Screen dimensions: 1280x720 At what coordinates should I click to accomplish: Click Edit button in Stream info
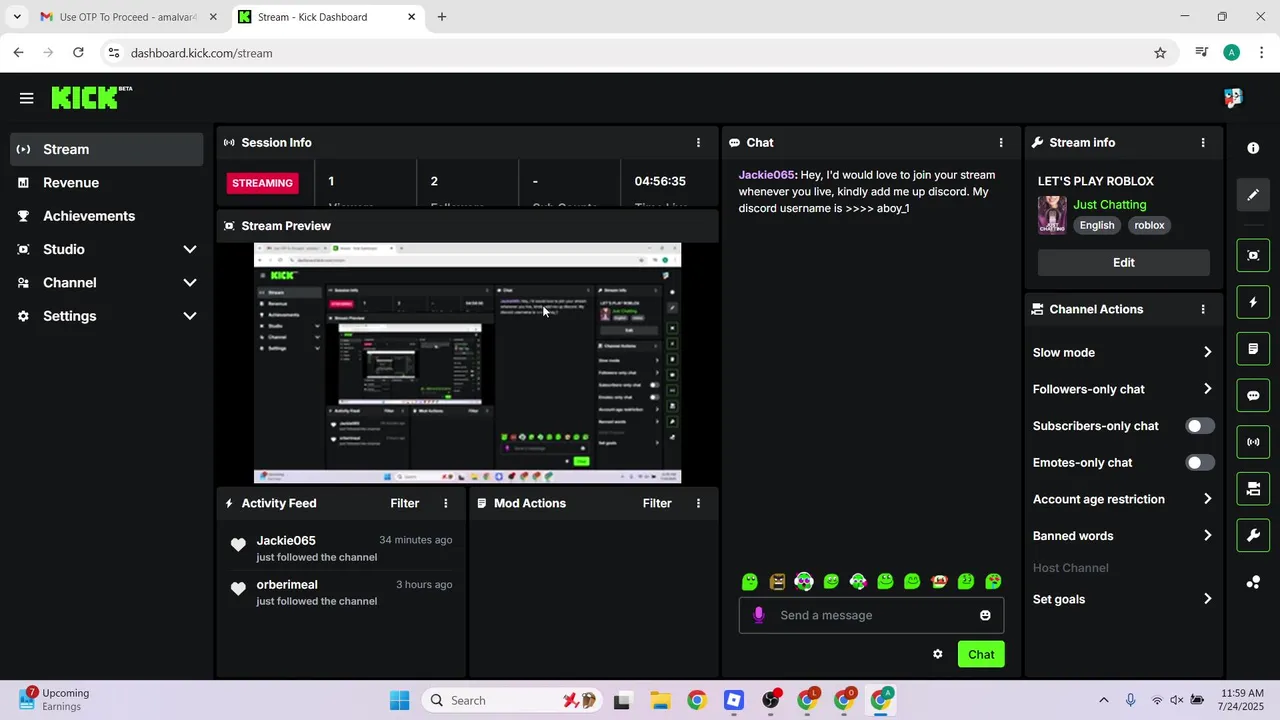tap(1124, 263)
